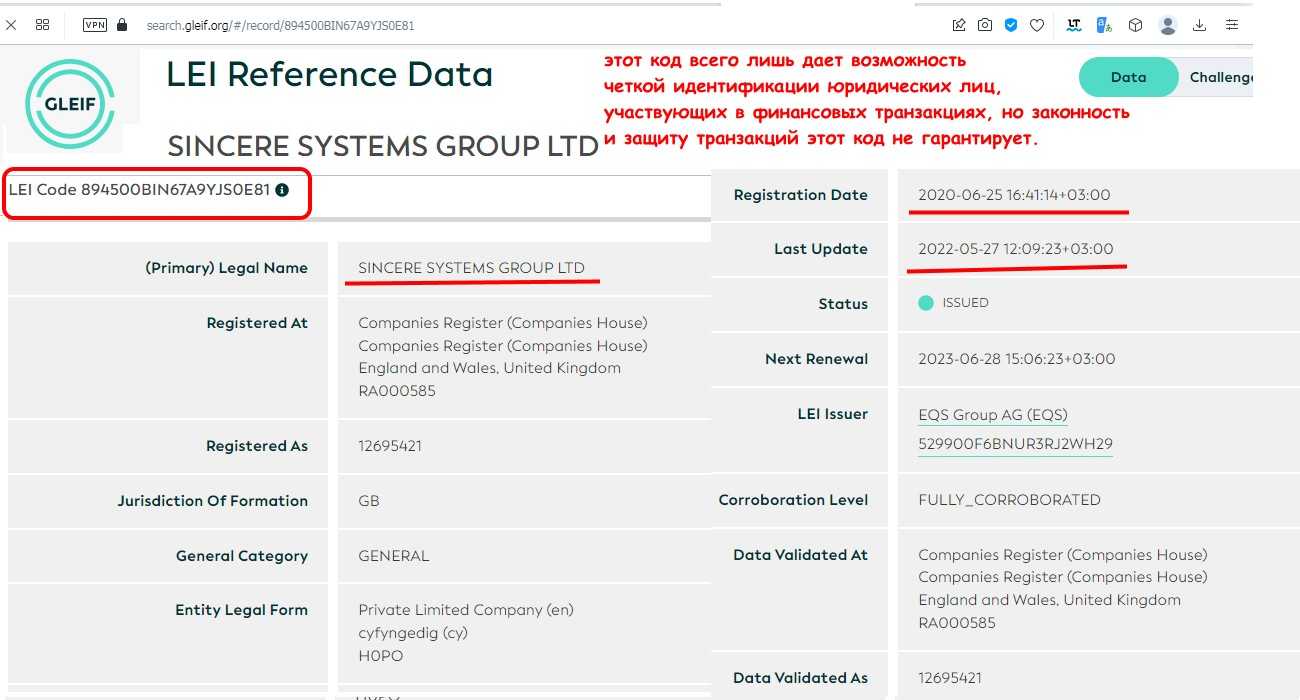Click the info icon beside LEI Code

tap(282, 190)
